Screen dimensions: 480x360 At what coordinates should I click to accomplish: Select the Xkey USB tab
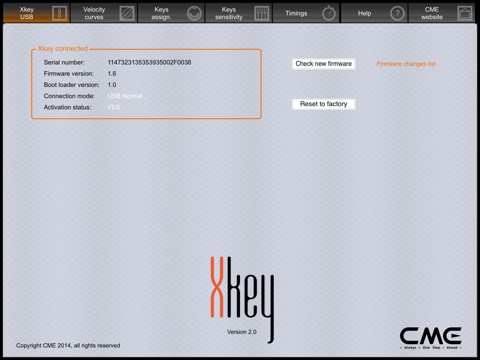(x=36, y=13)
